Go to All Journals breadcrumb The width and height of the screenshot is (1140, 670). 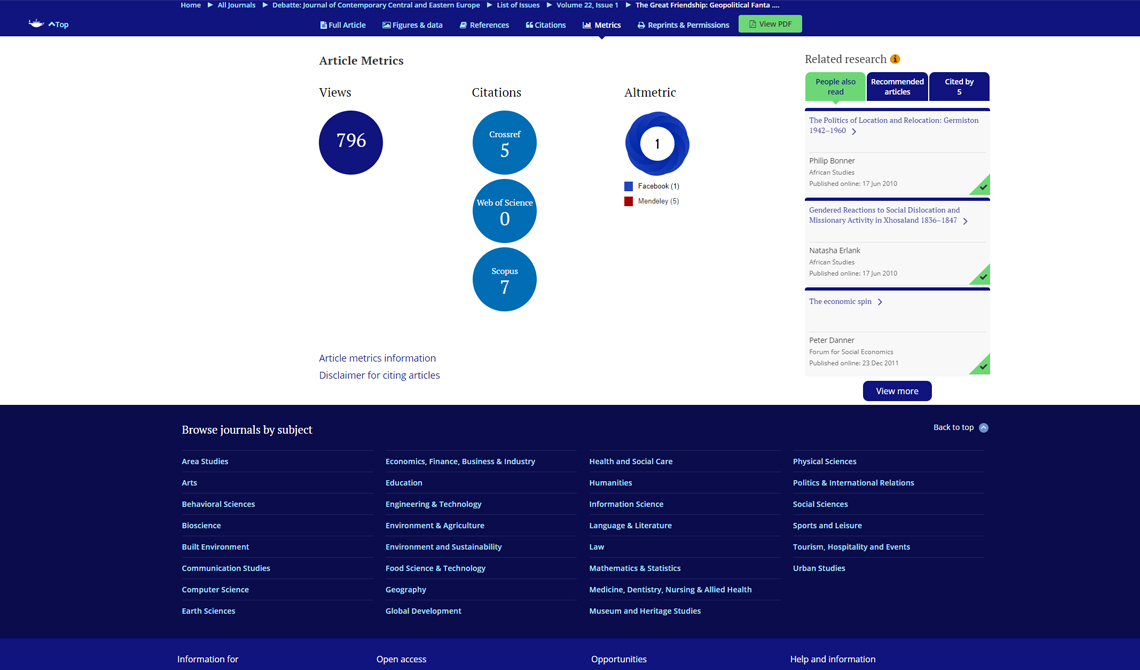236,5
